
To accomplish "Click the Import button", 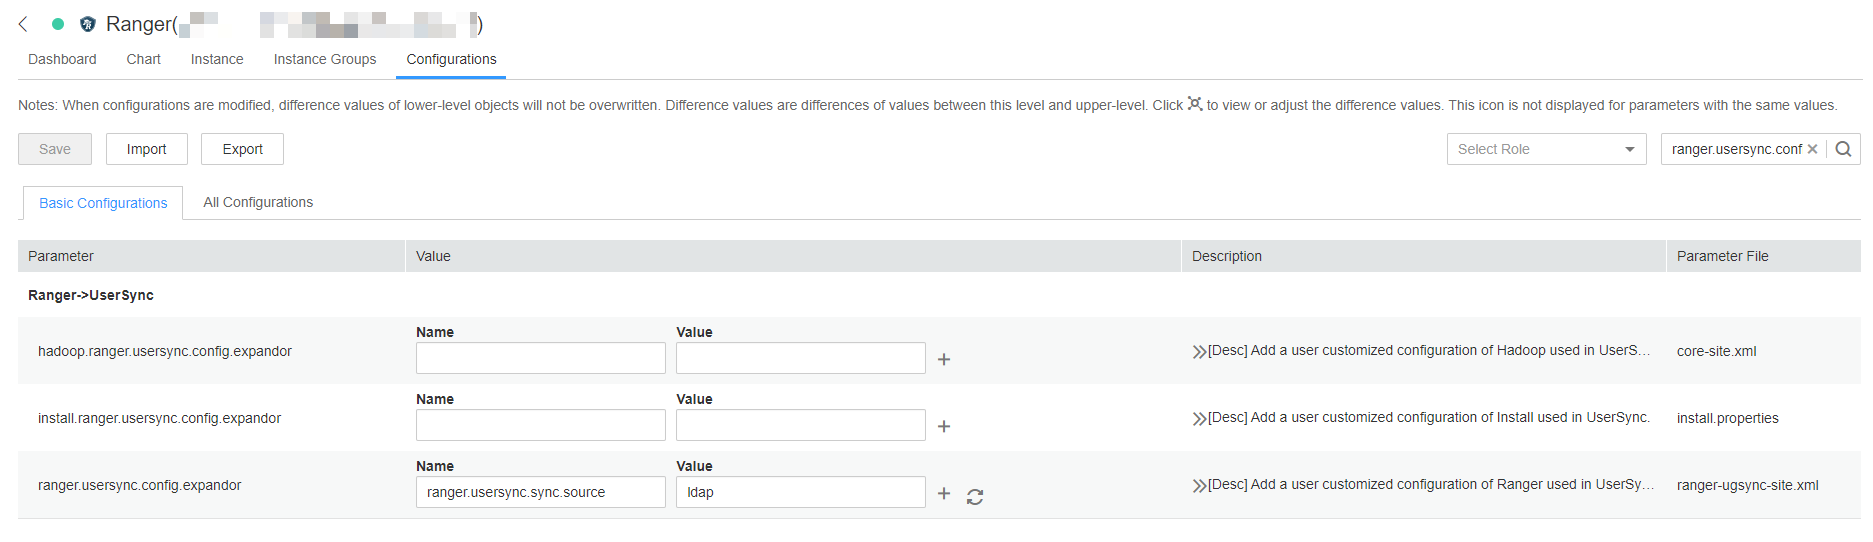I will click(x=146, y=149).
